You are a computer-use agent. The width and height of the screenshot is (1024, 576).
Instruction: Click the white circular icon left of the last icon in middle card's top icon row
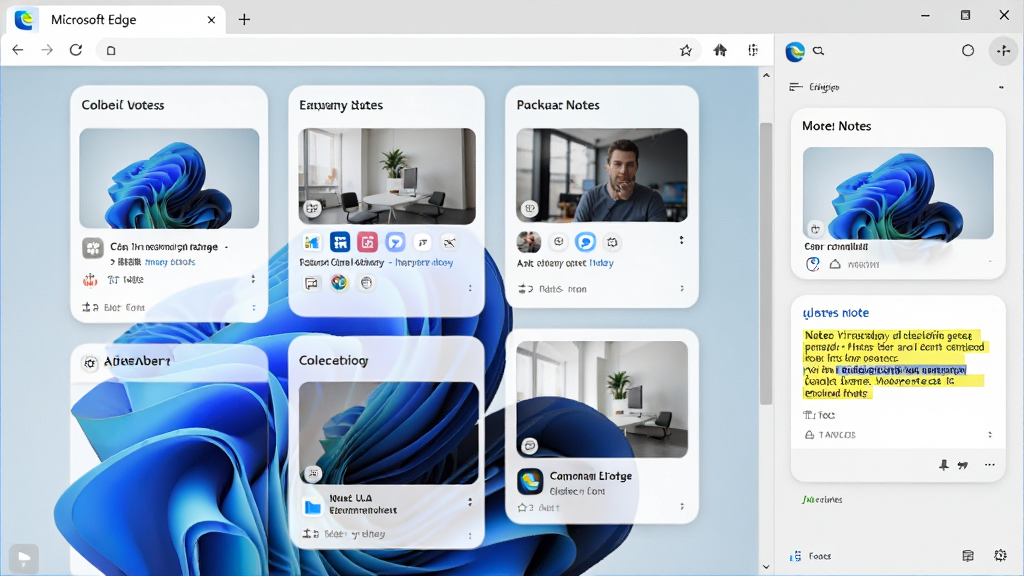pos(423,242)
